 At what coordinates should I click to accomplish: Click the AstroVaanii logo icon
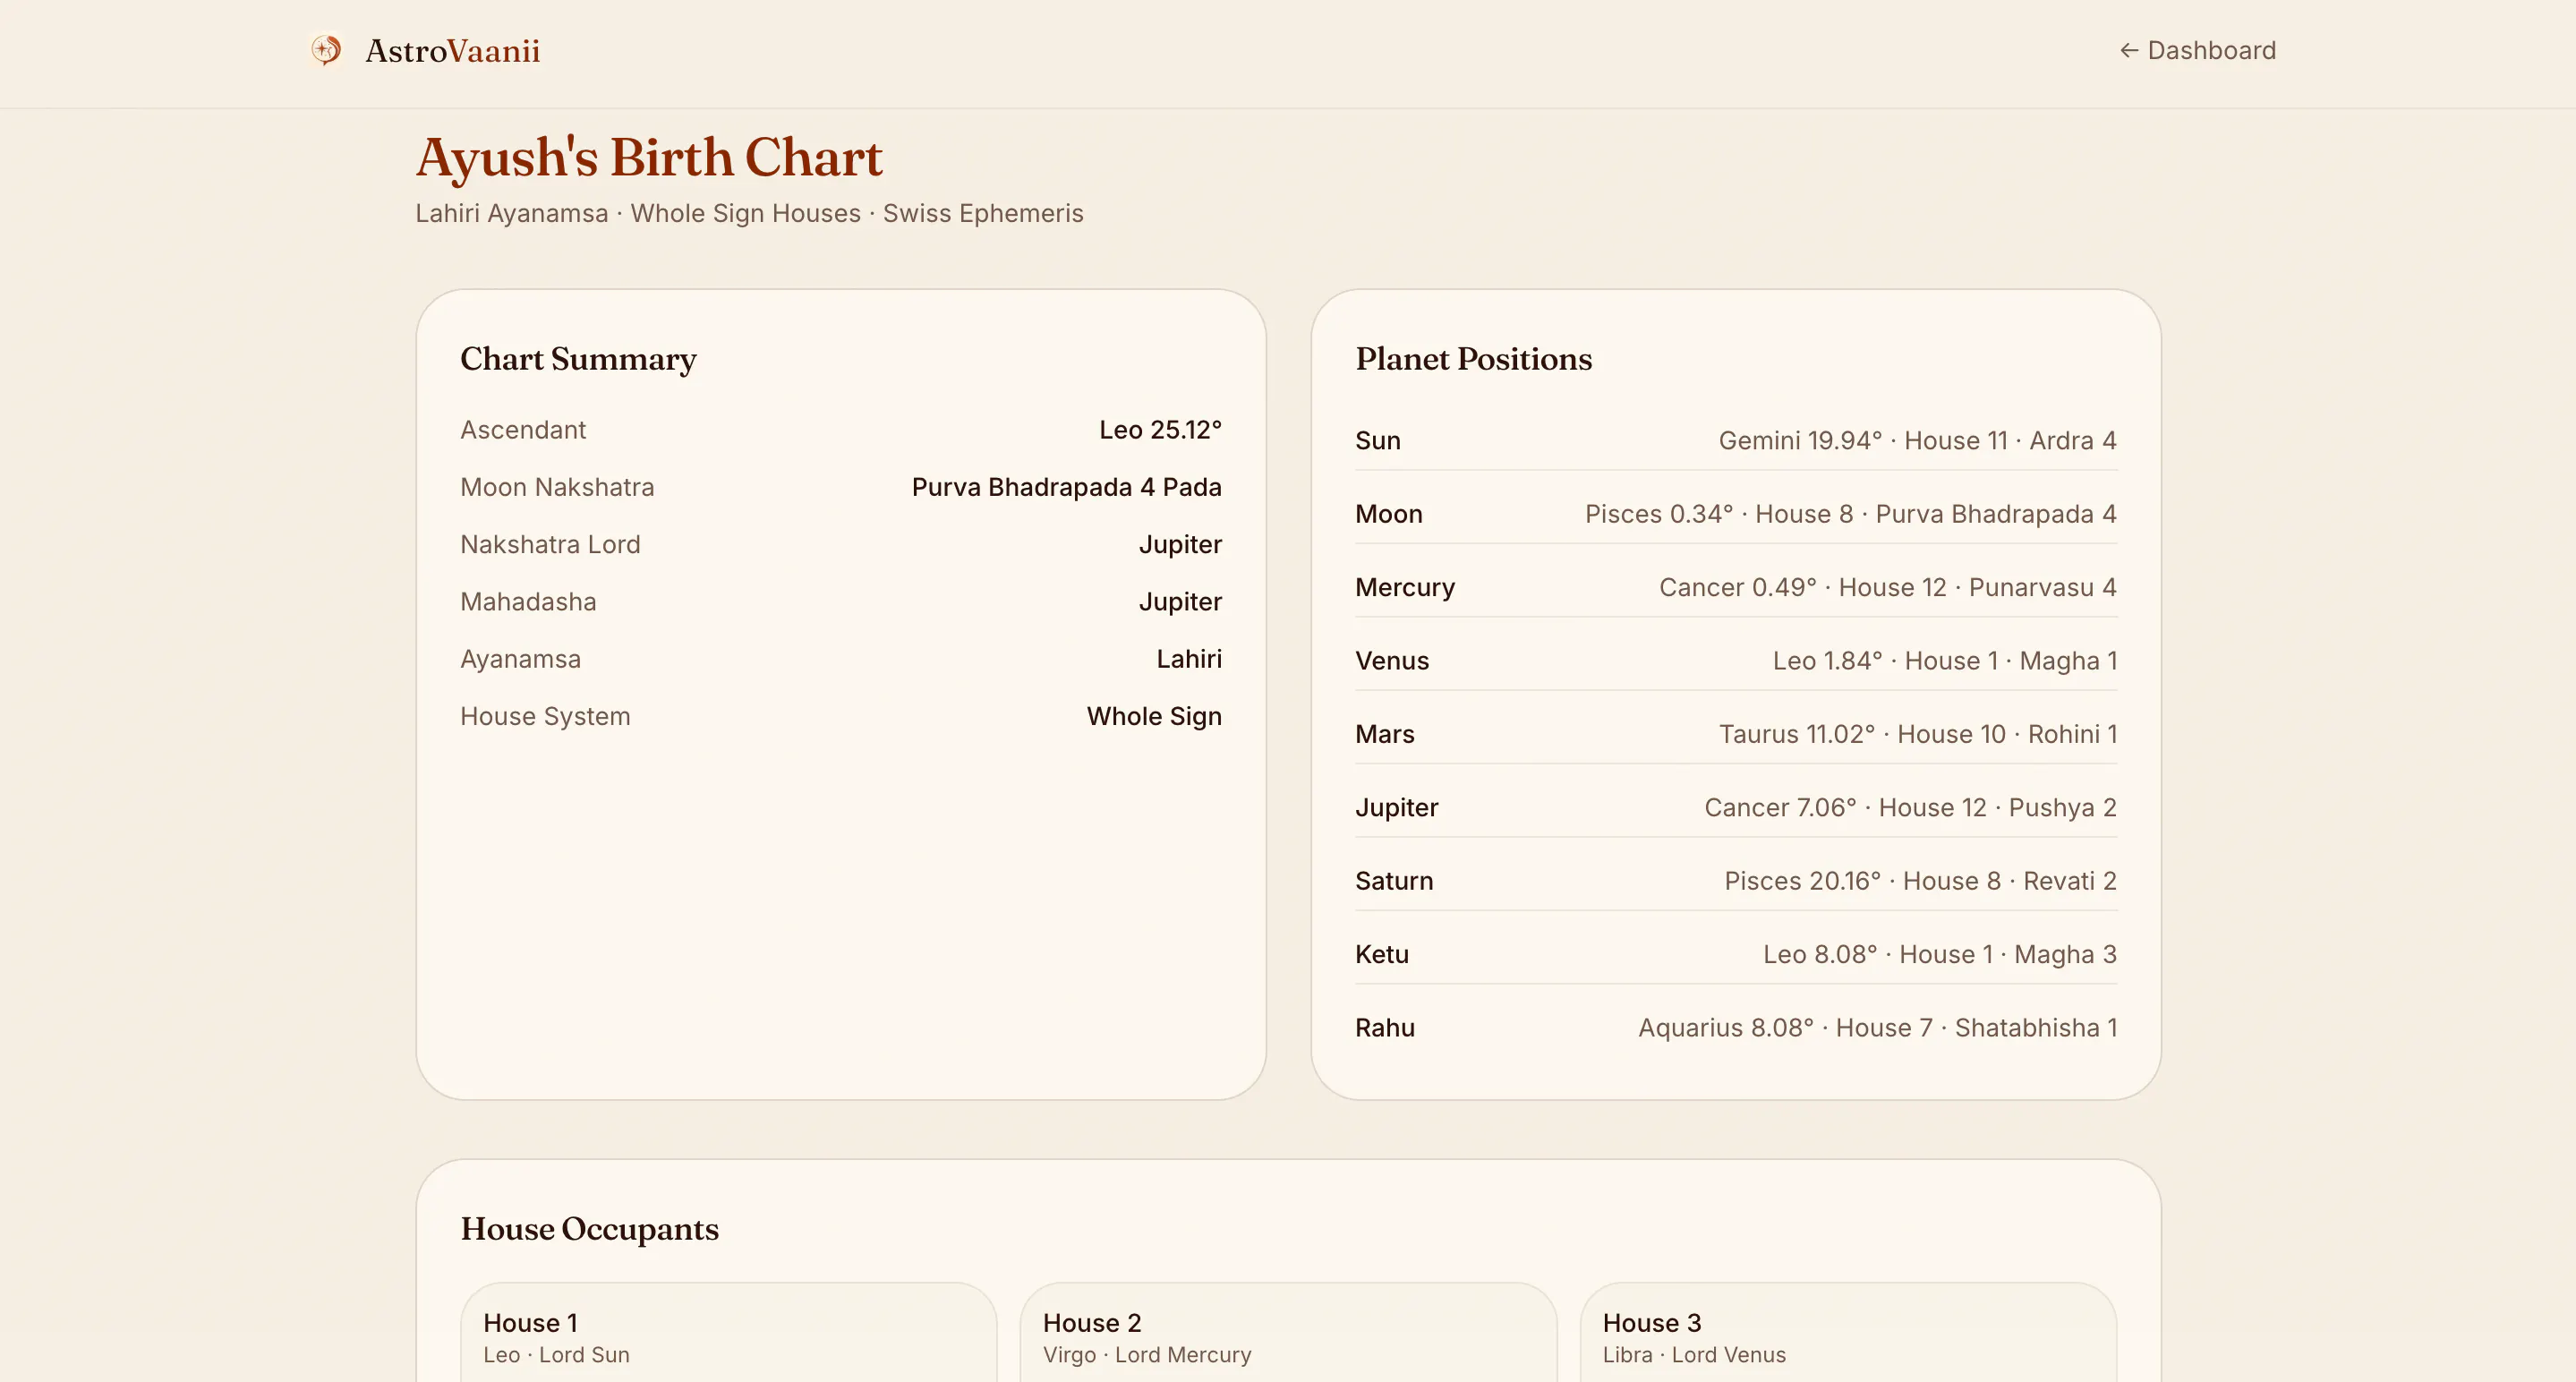coord(326,50)
